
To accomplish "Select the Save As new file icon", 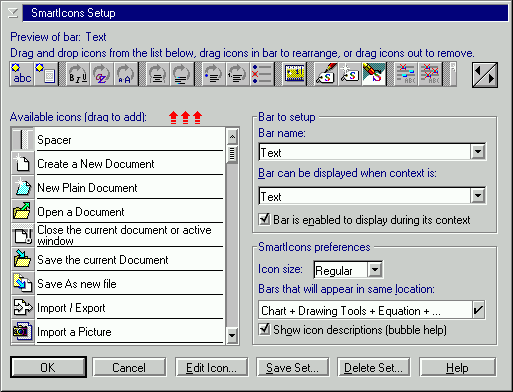I will click(23, 283).
